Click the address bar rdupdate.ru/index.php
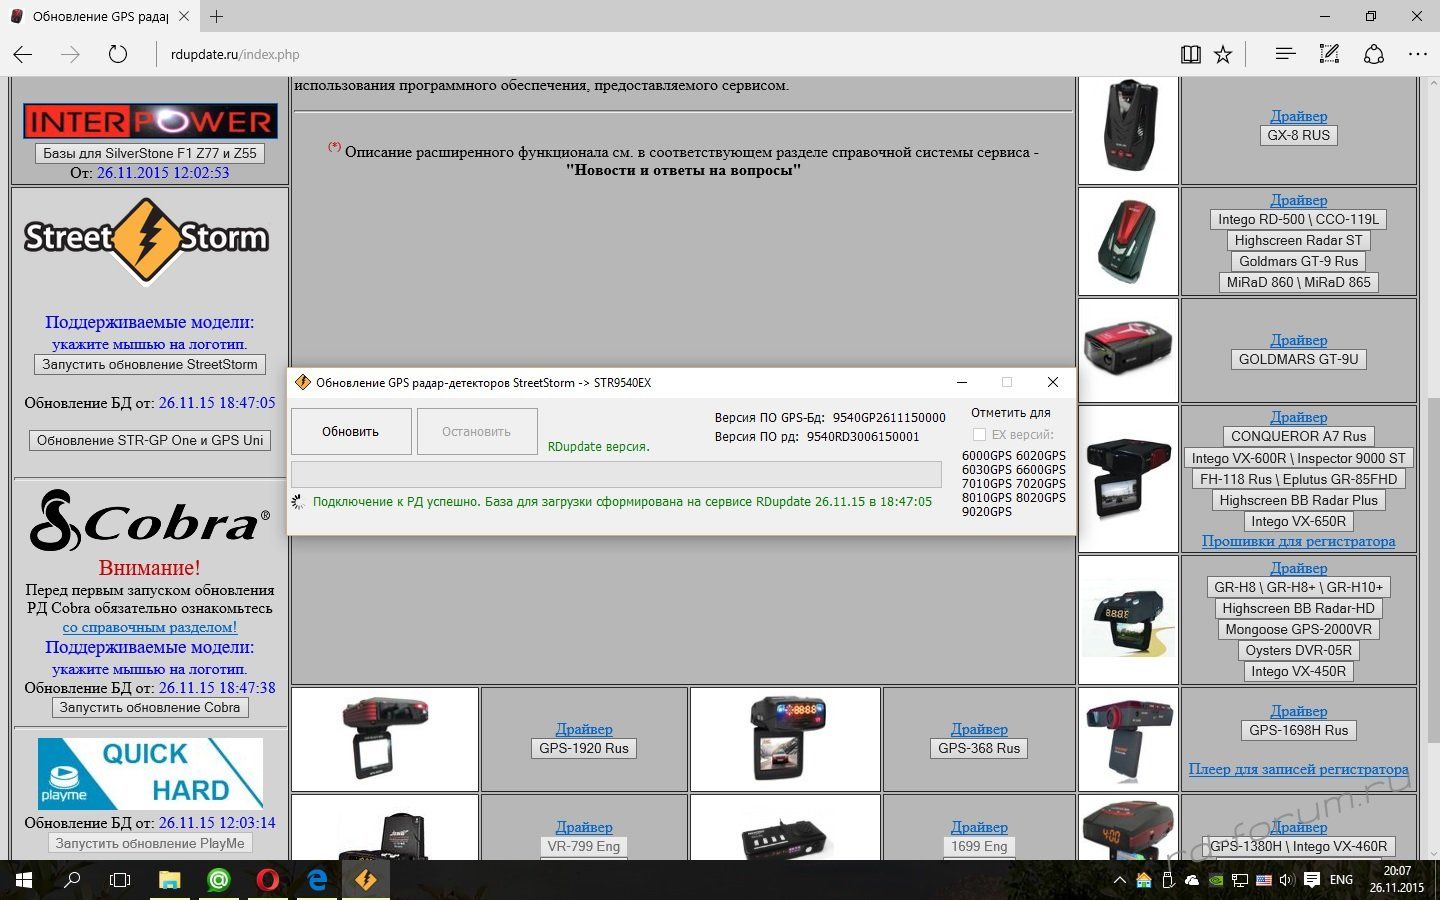The image size is (1440, 900). point(235,55)
